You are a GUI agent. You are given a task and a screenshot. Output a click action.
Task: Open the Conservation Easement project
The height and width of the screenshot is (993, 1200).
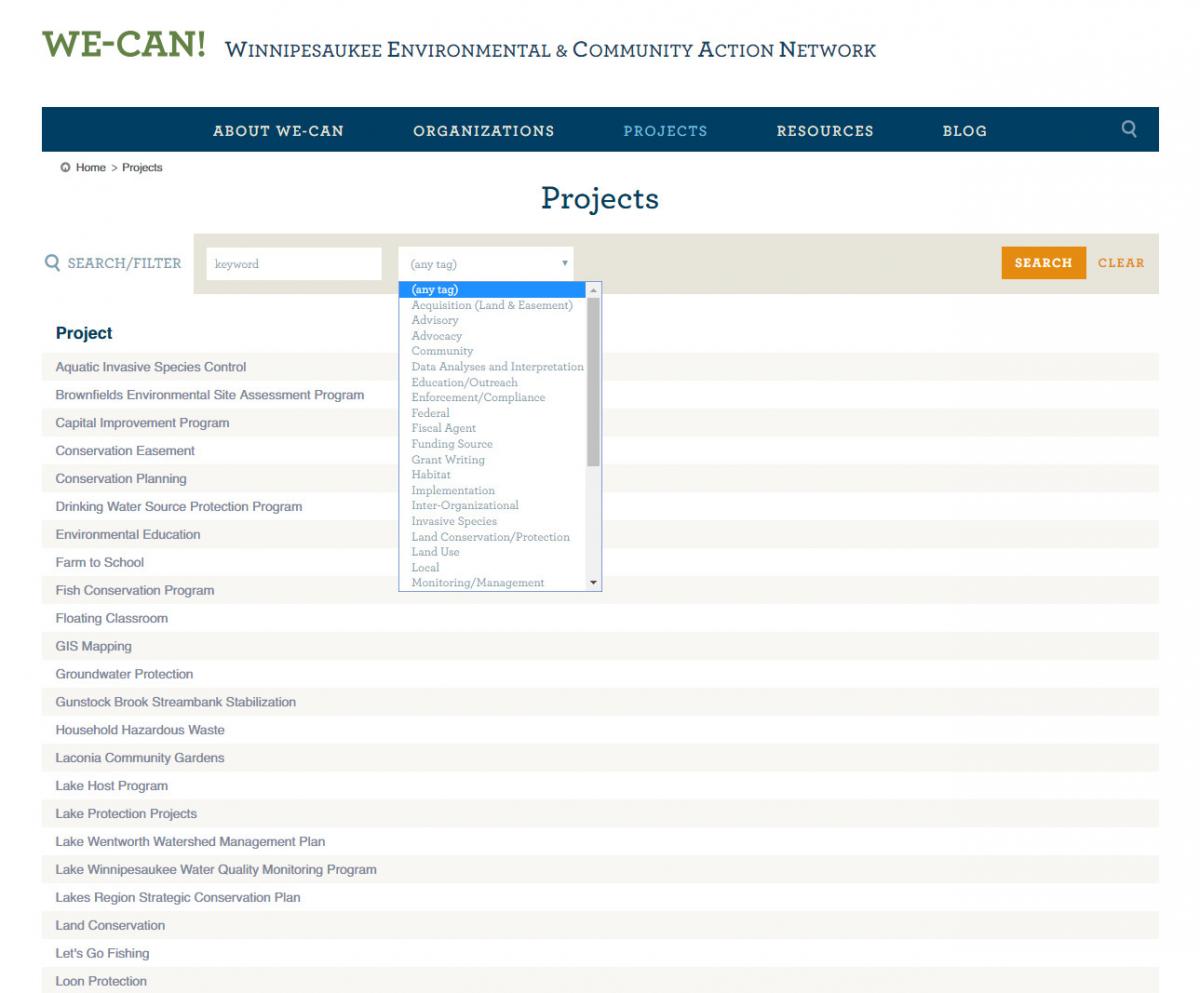(125, 451)
